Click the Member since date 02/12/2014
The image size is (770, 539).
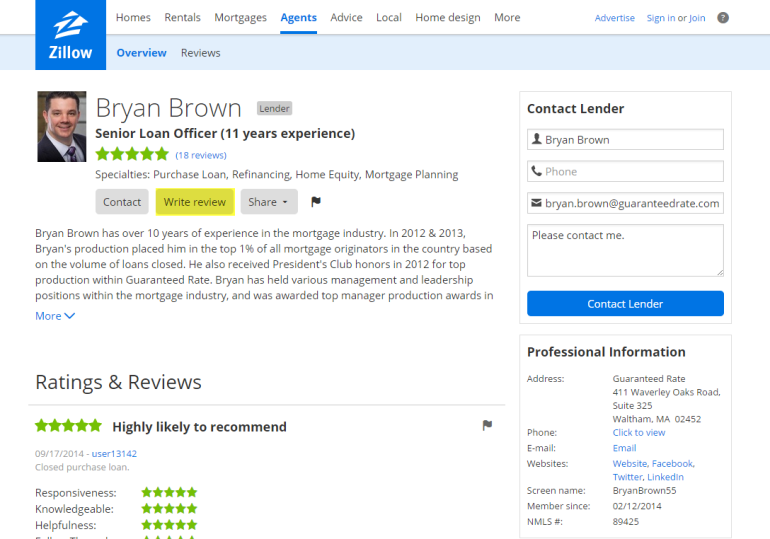click(x=637, y=506)
